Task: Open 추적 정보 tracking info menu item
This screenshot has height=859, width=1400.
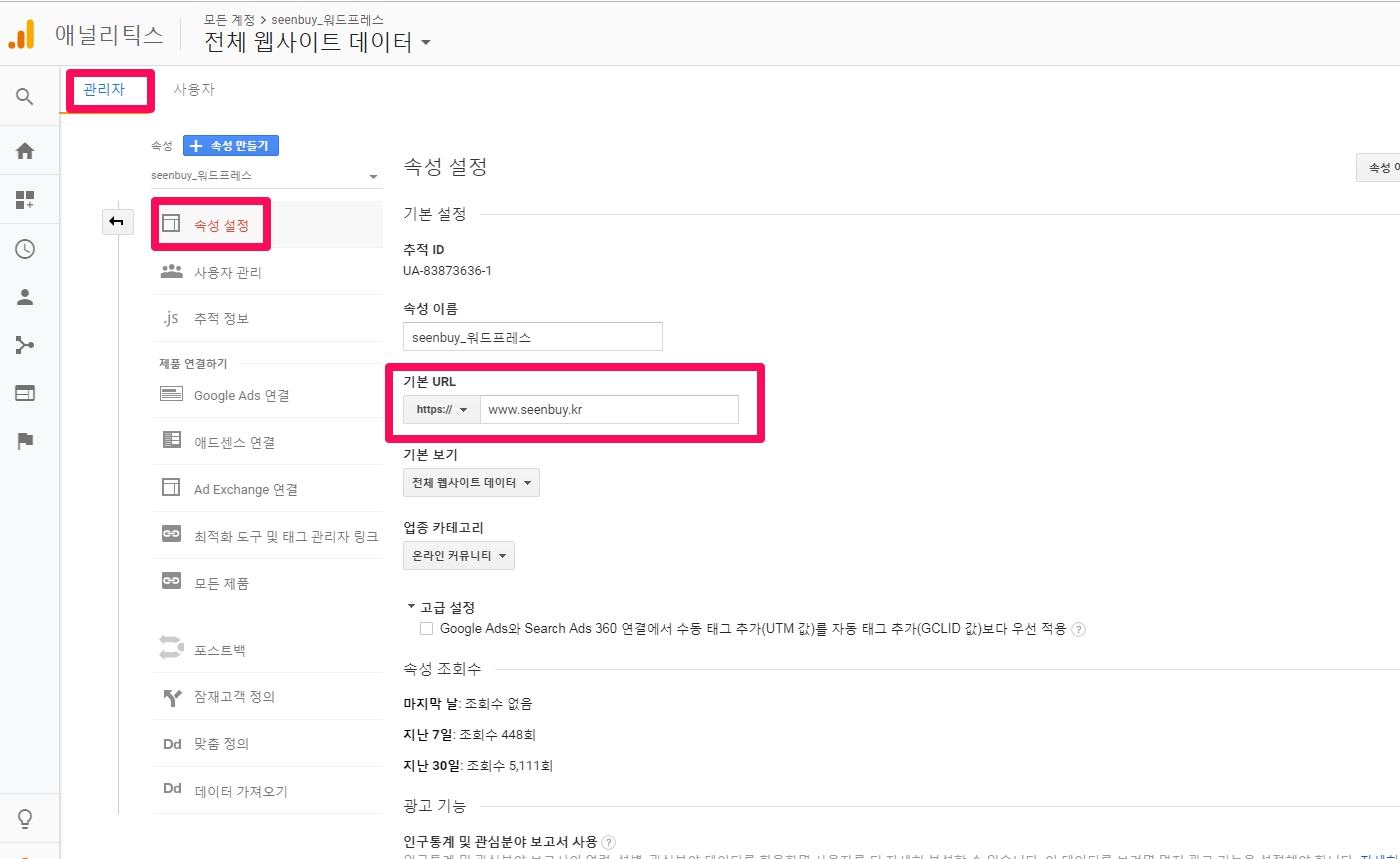Action: point(221,319)
